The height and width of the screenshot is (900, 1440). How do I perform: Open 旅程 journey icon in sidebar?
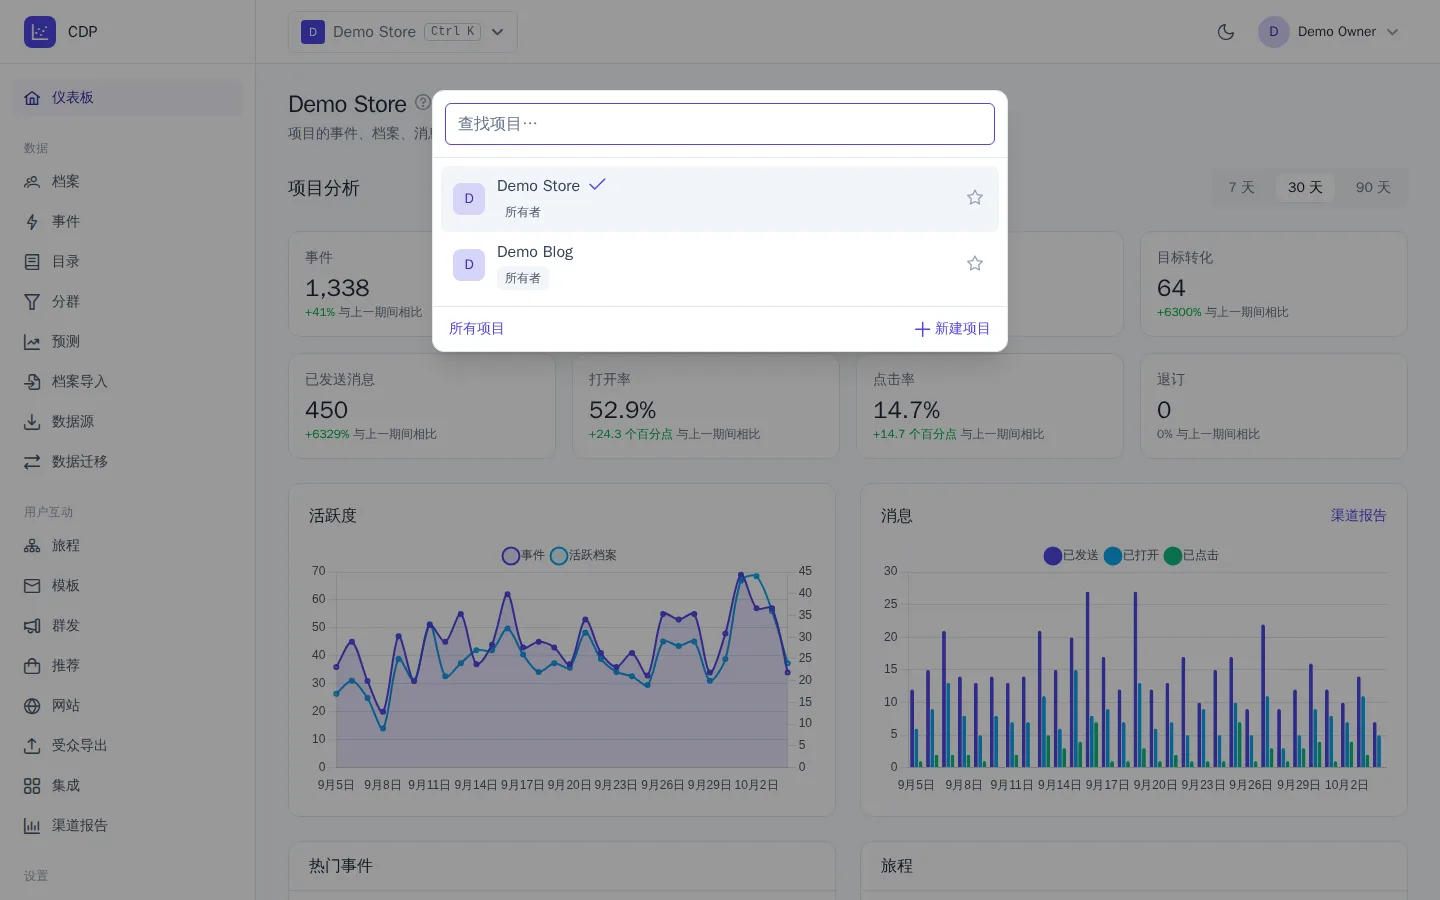tap(32, 546)
